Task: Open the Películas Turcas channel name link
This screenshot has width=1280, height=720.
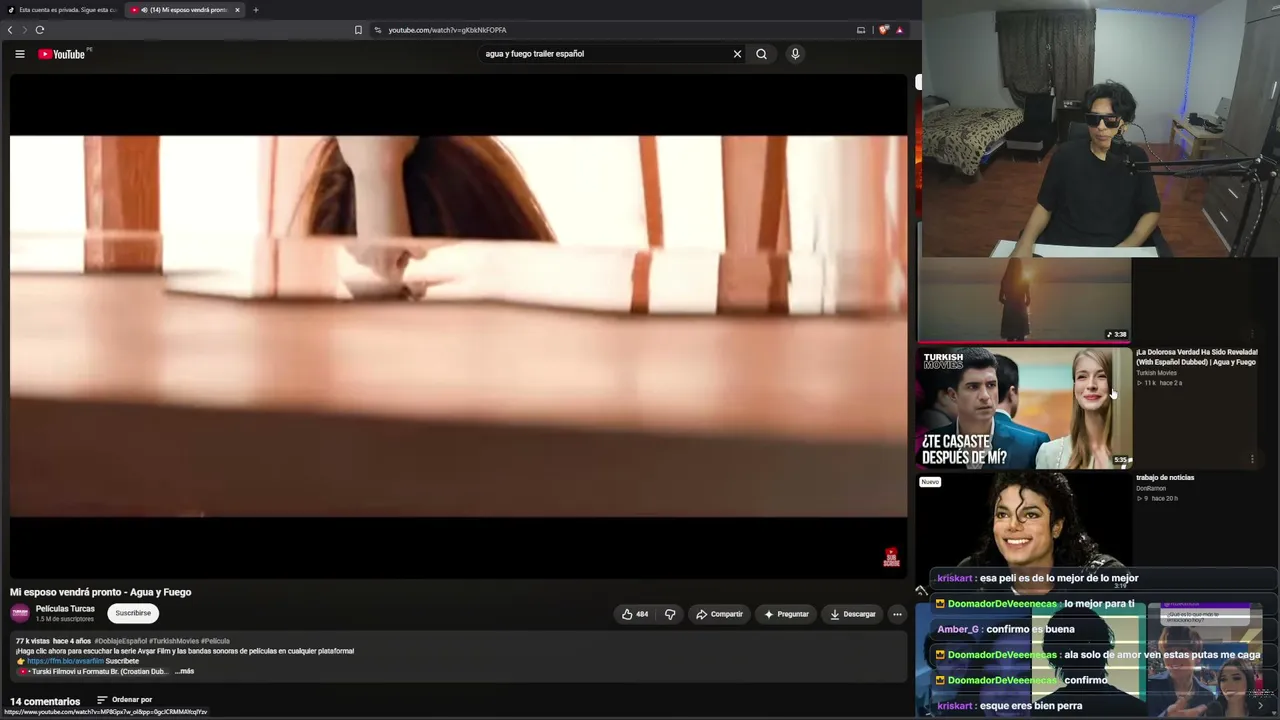Action: (x=65, y=609)
